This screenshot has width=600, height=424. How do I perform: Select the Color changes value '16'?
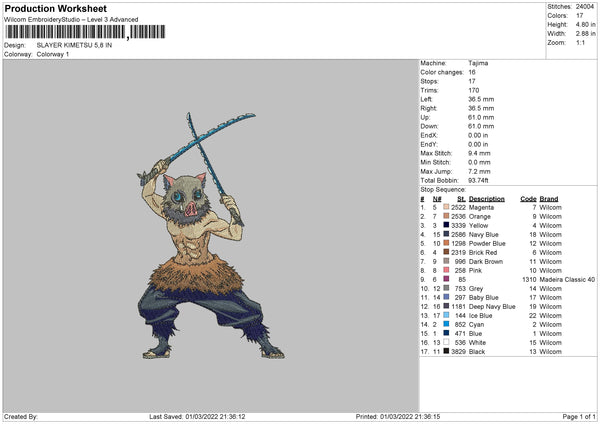[x=472, y=72]
